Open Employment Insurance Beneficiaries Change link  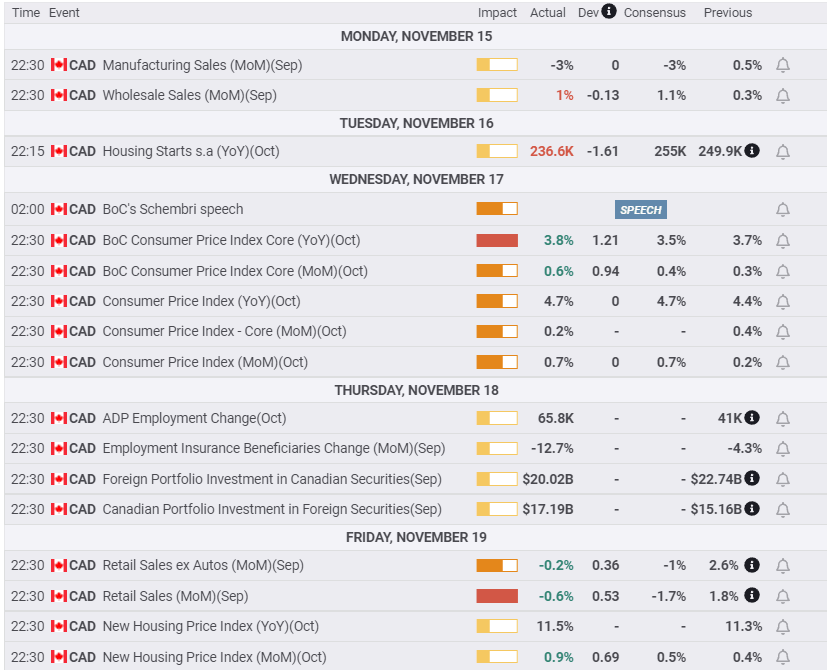(273, 449)
